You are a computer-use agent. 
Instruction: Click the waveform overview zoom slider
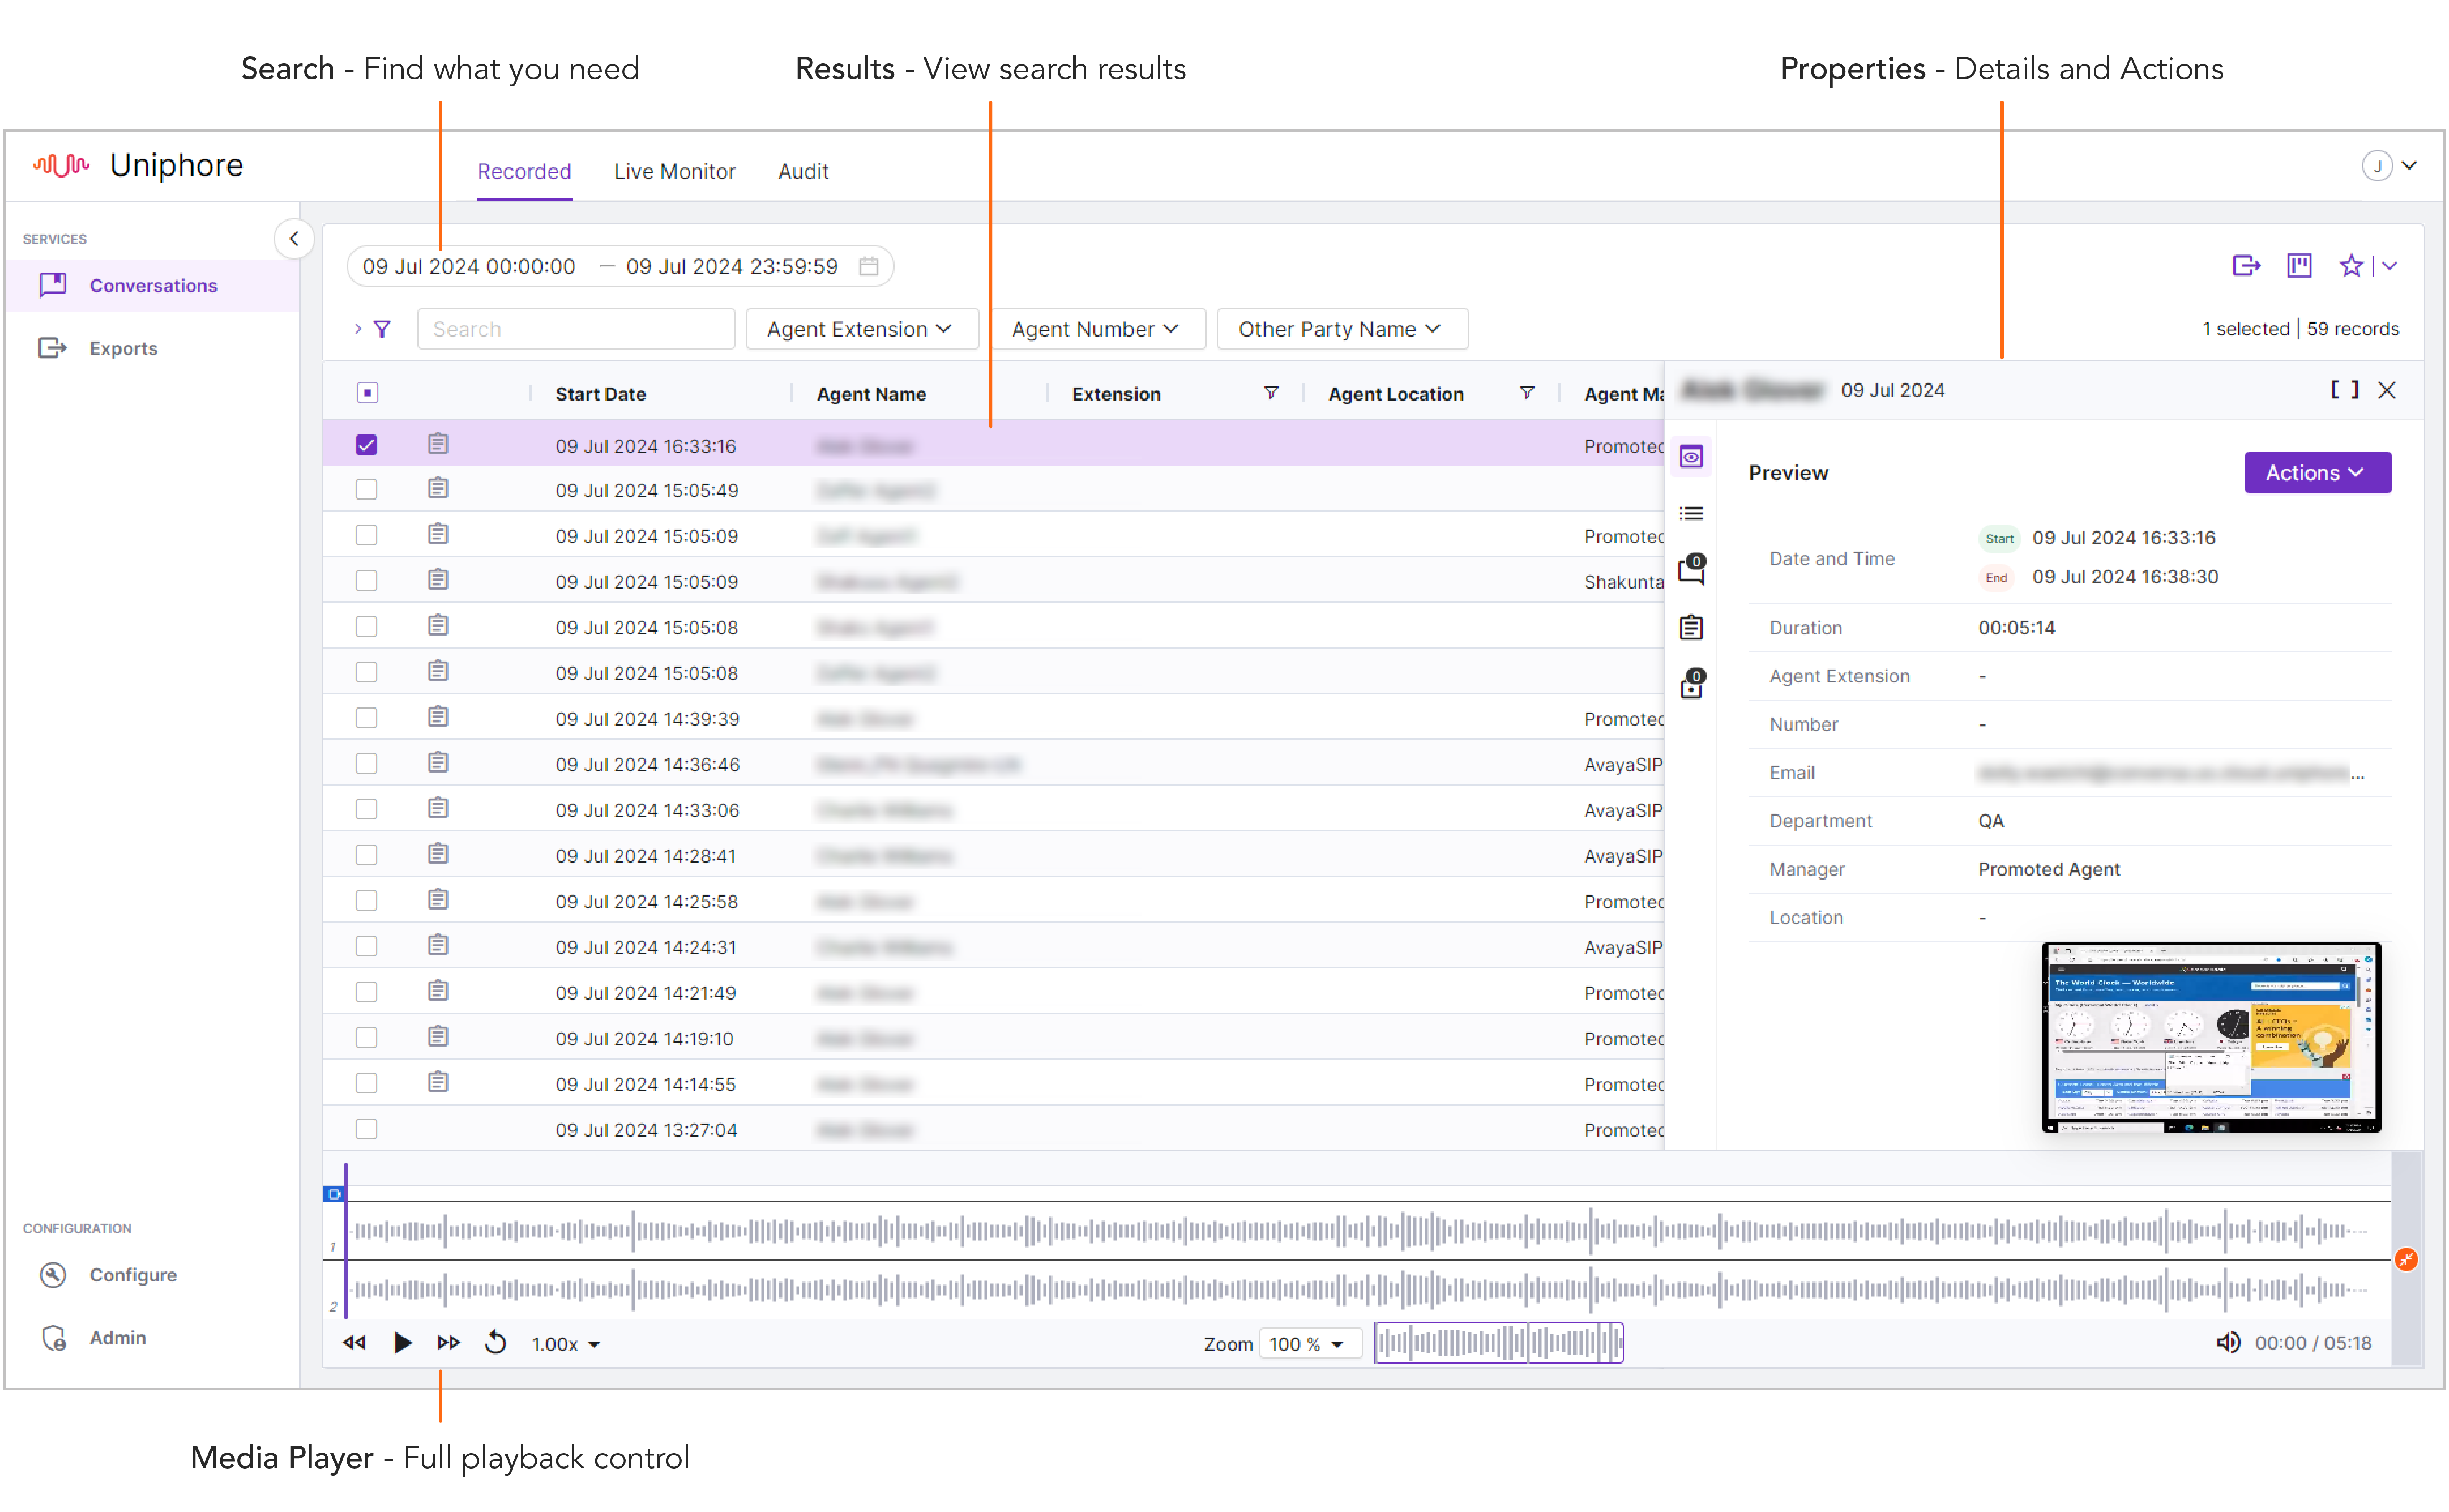[x=1499, y=1343]
